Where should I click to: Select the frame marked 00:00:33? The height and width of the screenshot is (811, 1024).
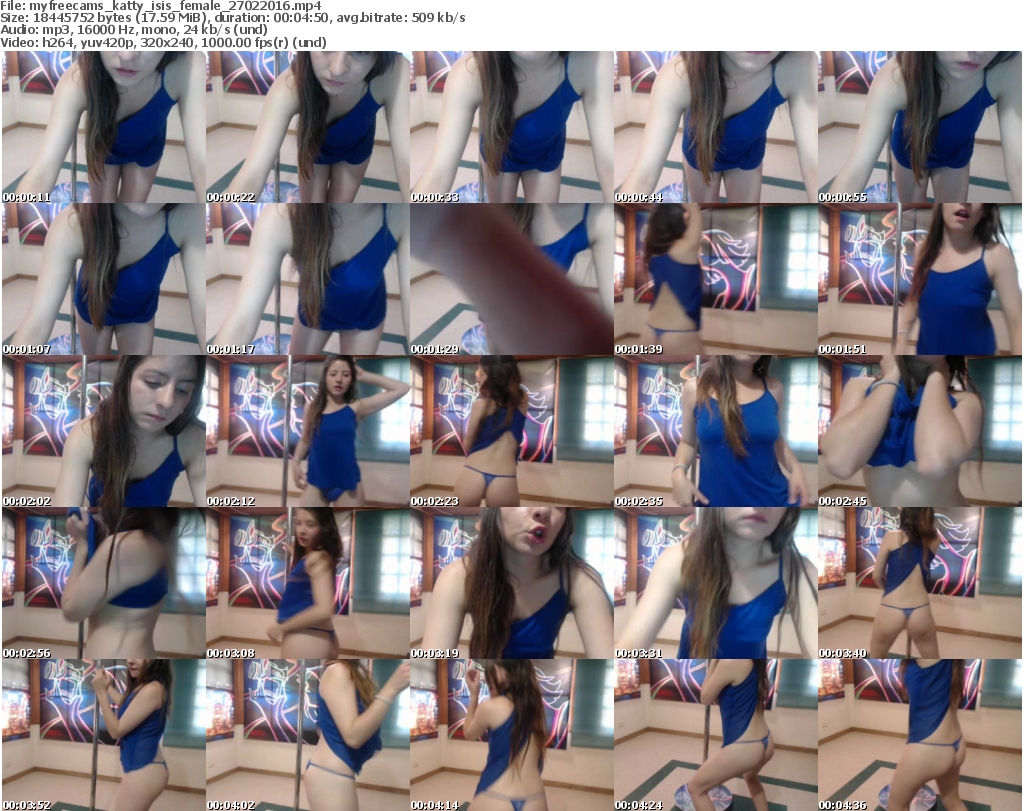tap(511, 127)
